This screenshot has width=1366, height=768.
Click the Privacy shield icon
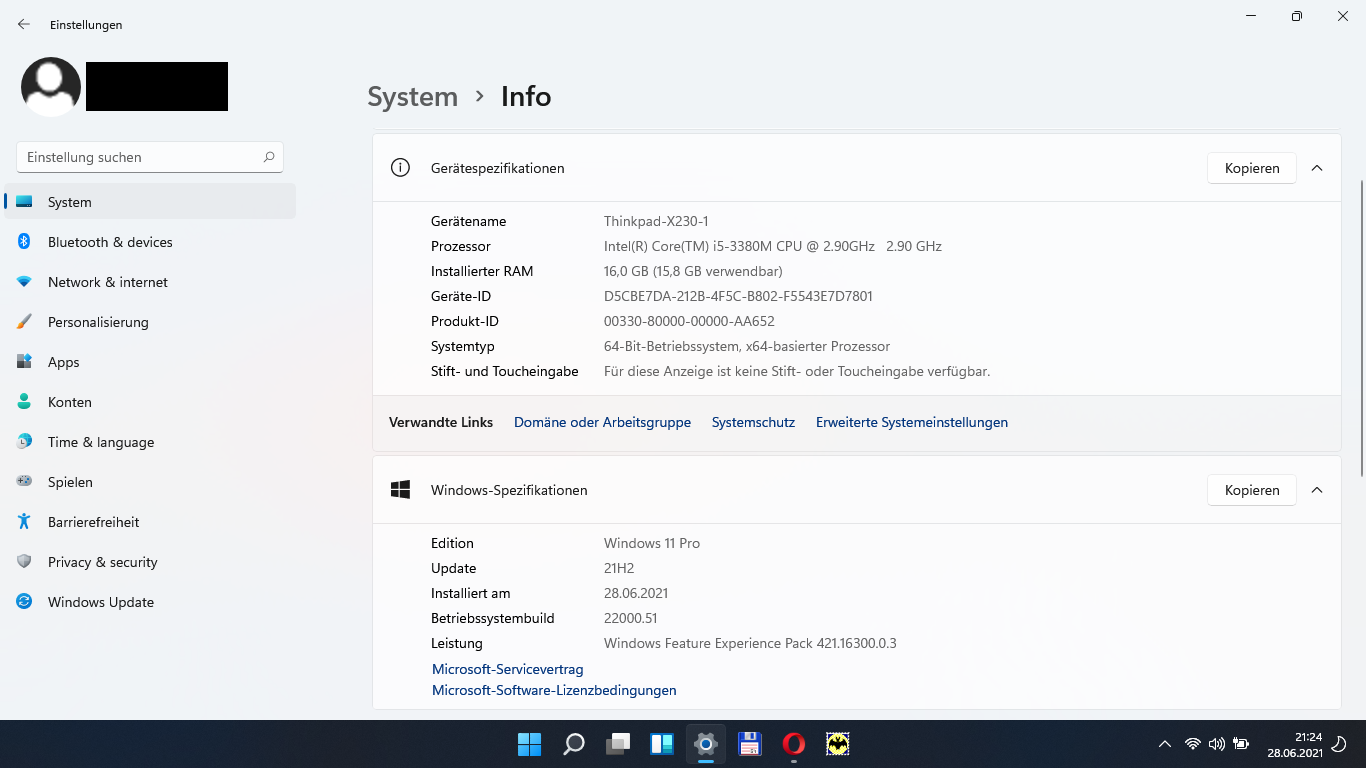(24, 562)
